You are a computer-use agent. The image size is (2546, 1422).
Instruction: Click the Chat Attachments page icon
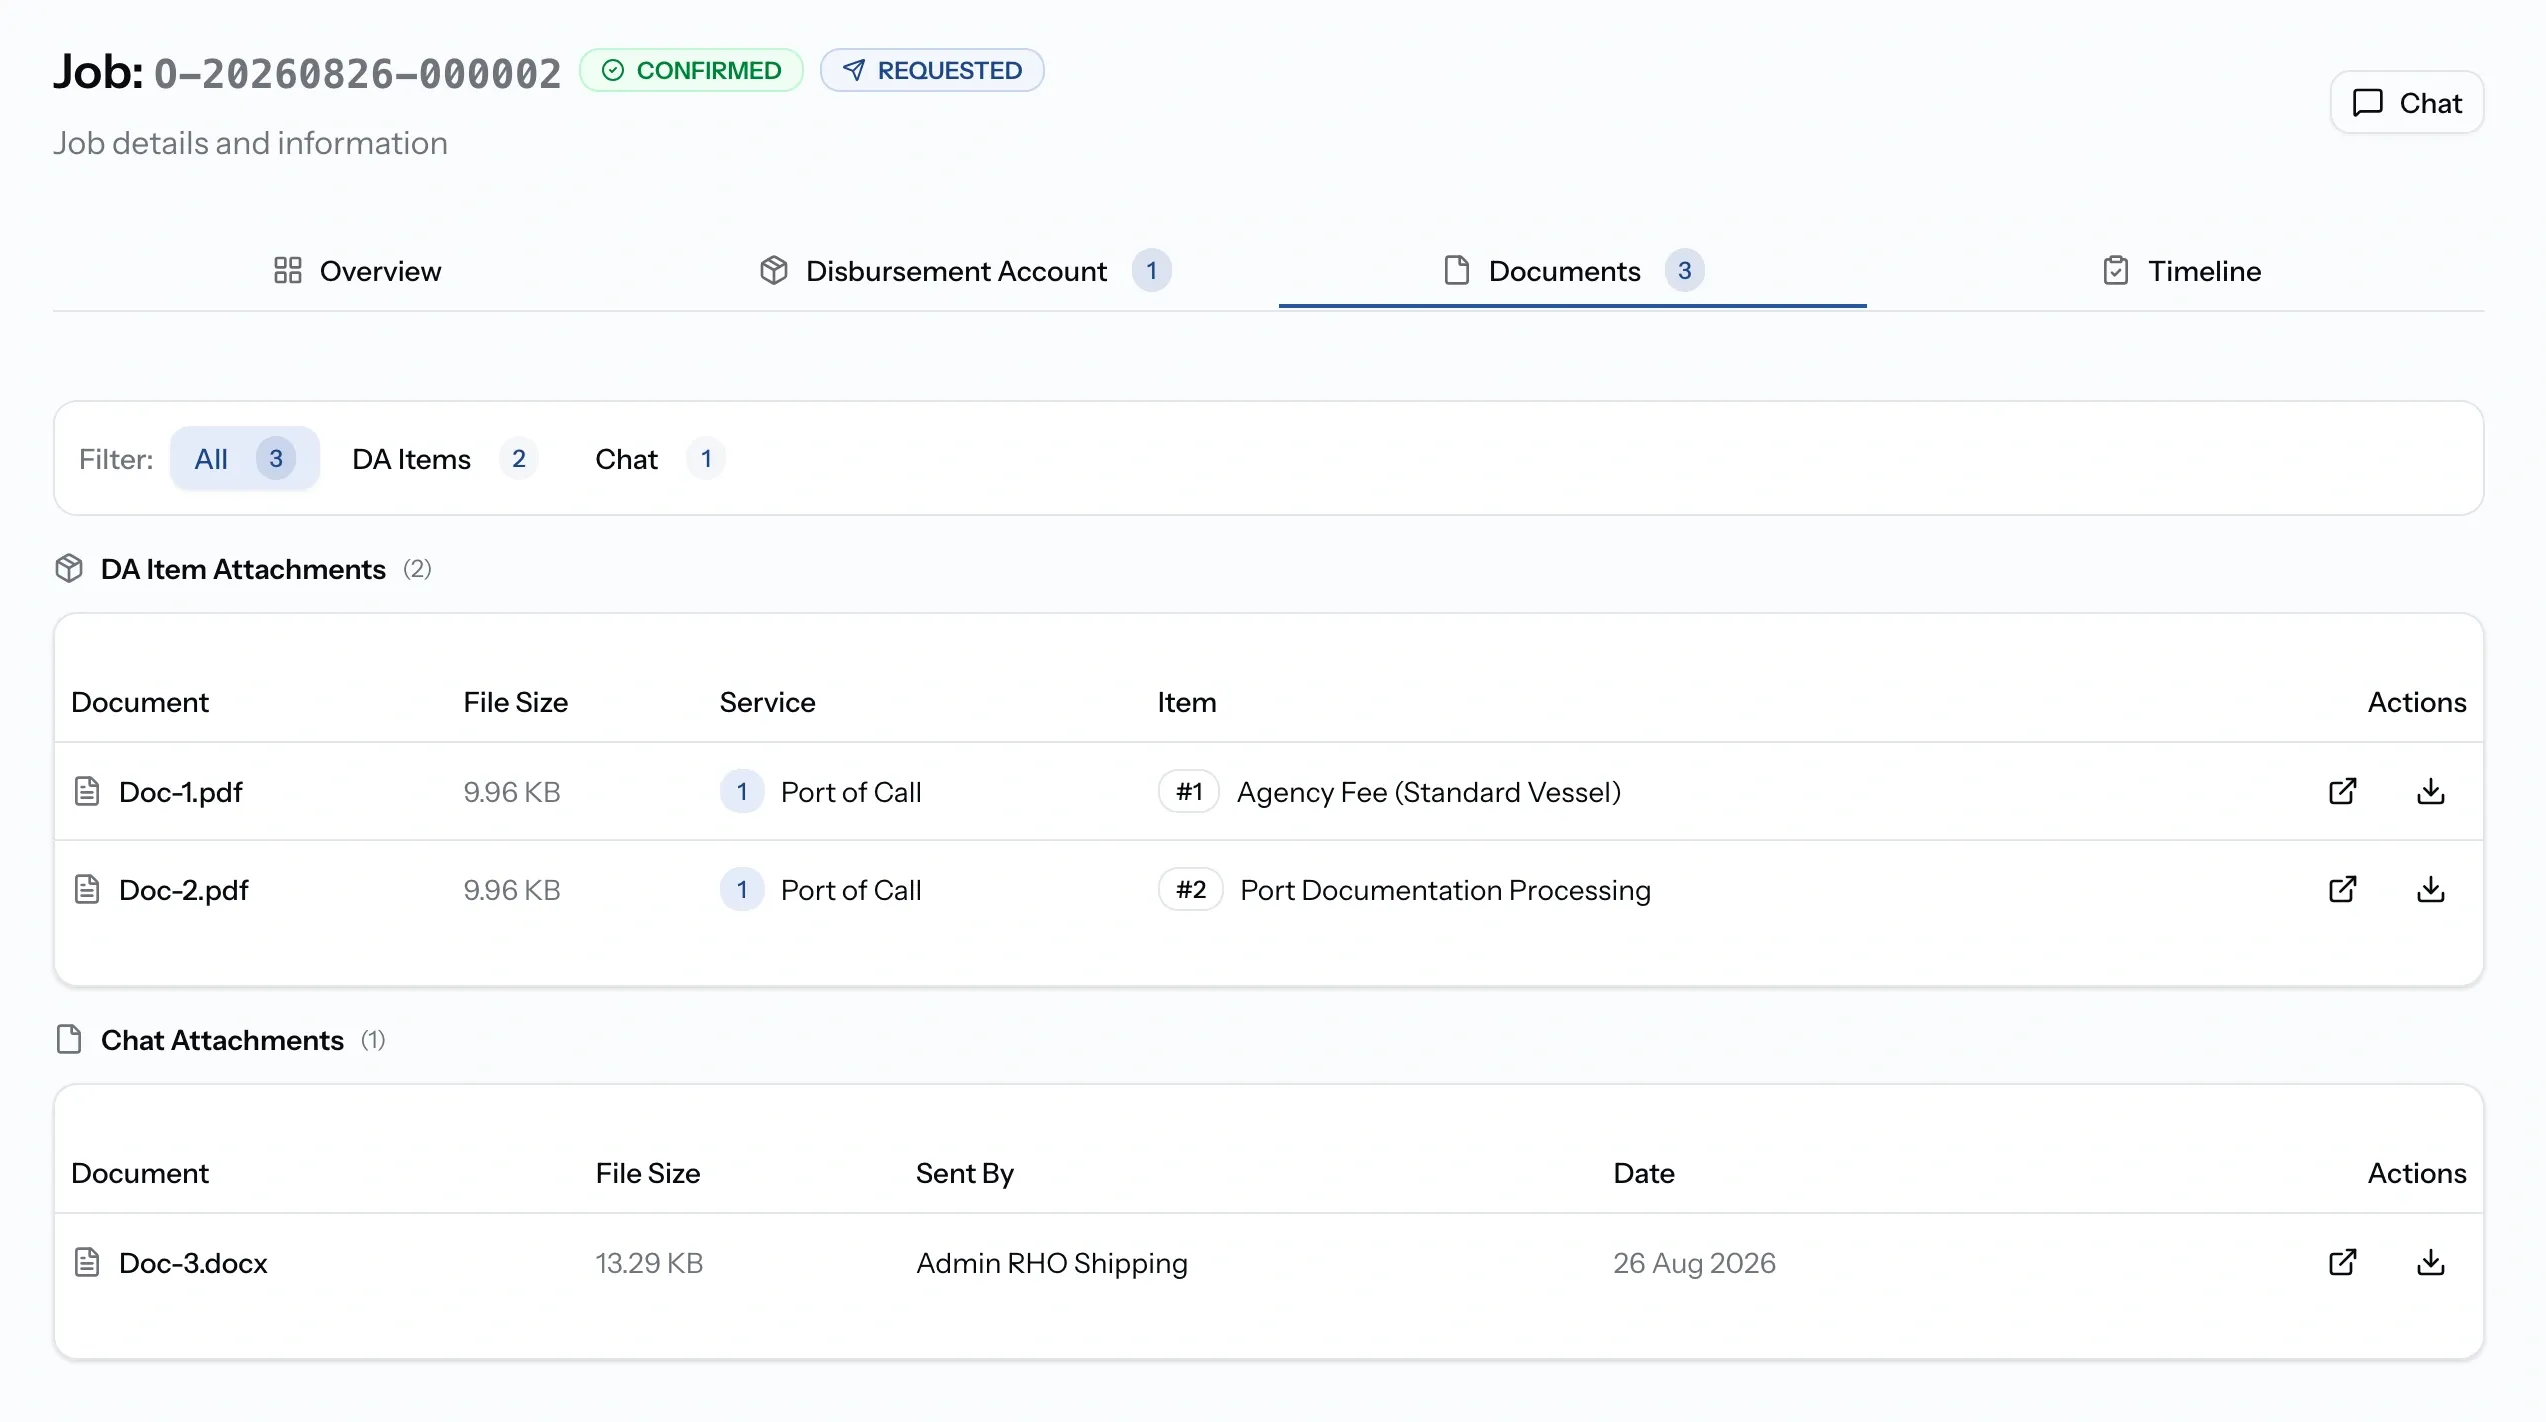(x=69, y=1039)
